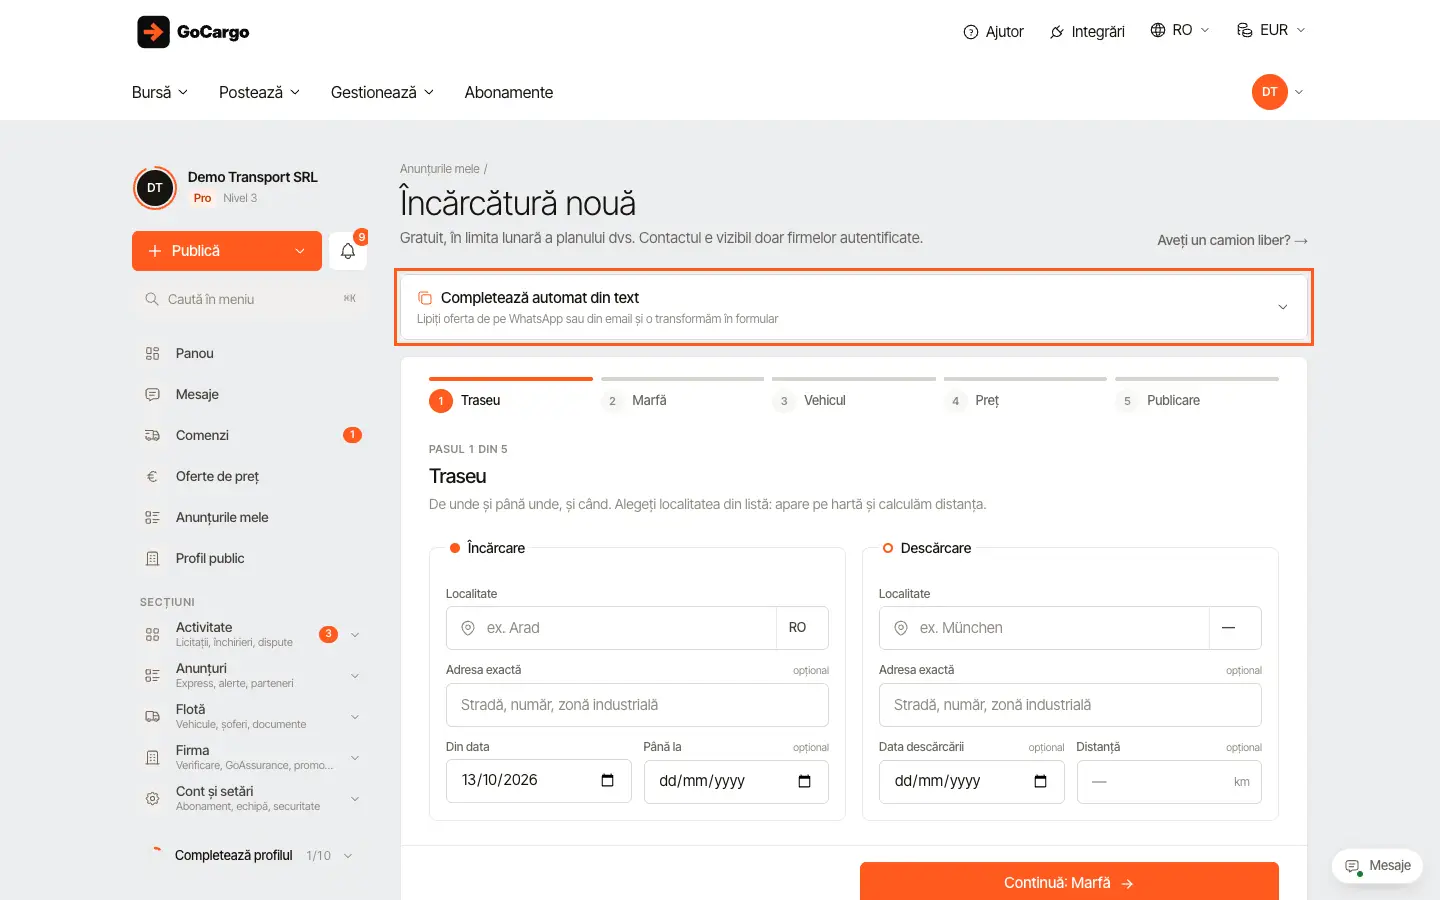This screenshot has width=1440, height=900.
Task: Open Integrări plug icon link
Action: click(x=1057, y=32)
